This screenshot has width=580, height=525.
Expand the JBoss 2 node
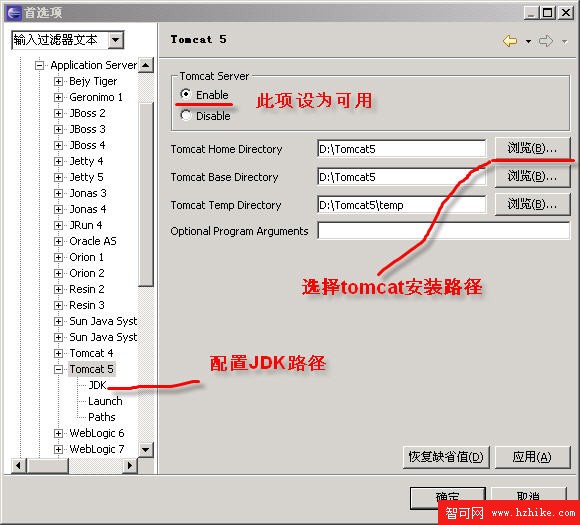click(x=58, y=113)
